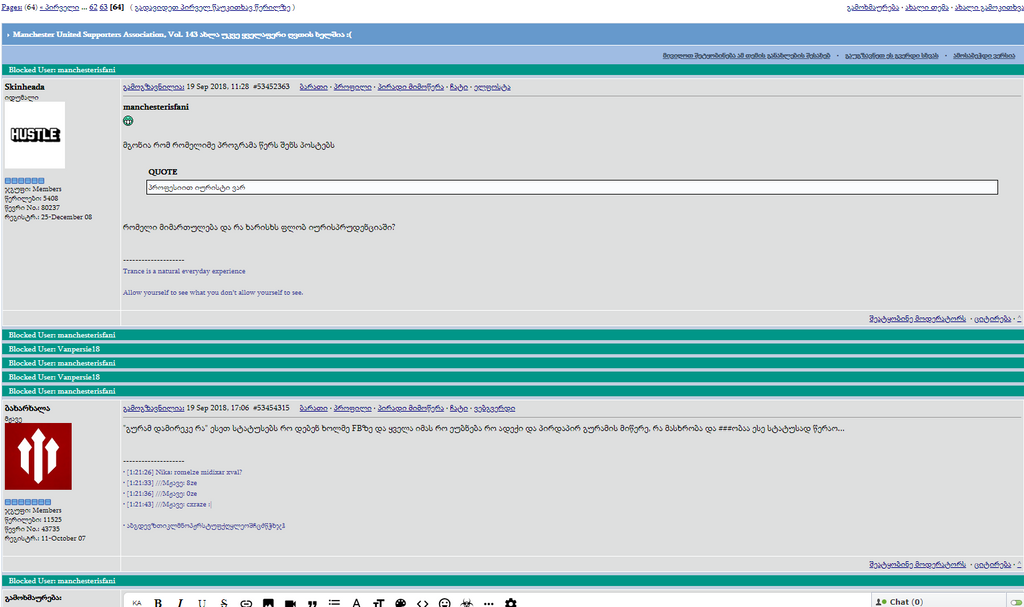Insert a video using the camera icon
The width and height of the screenshot is (1024, 607).
tap(291, 602)
